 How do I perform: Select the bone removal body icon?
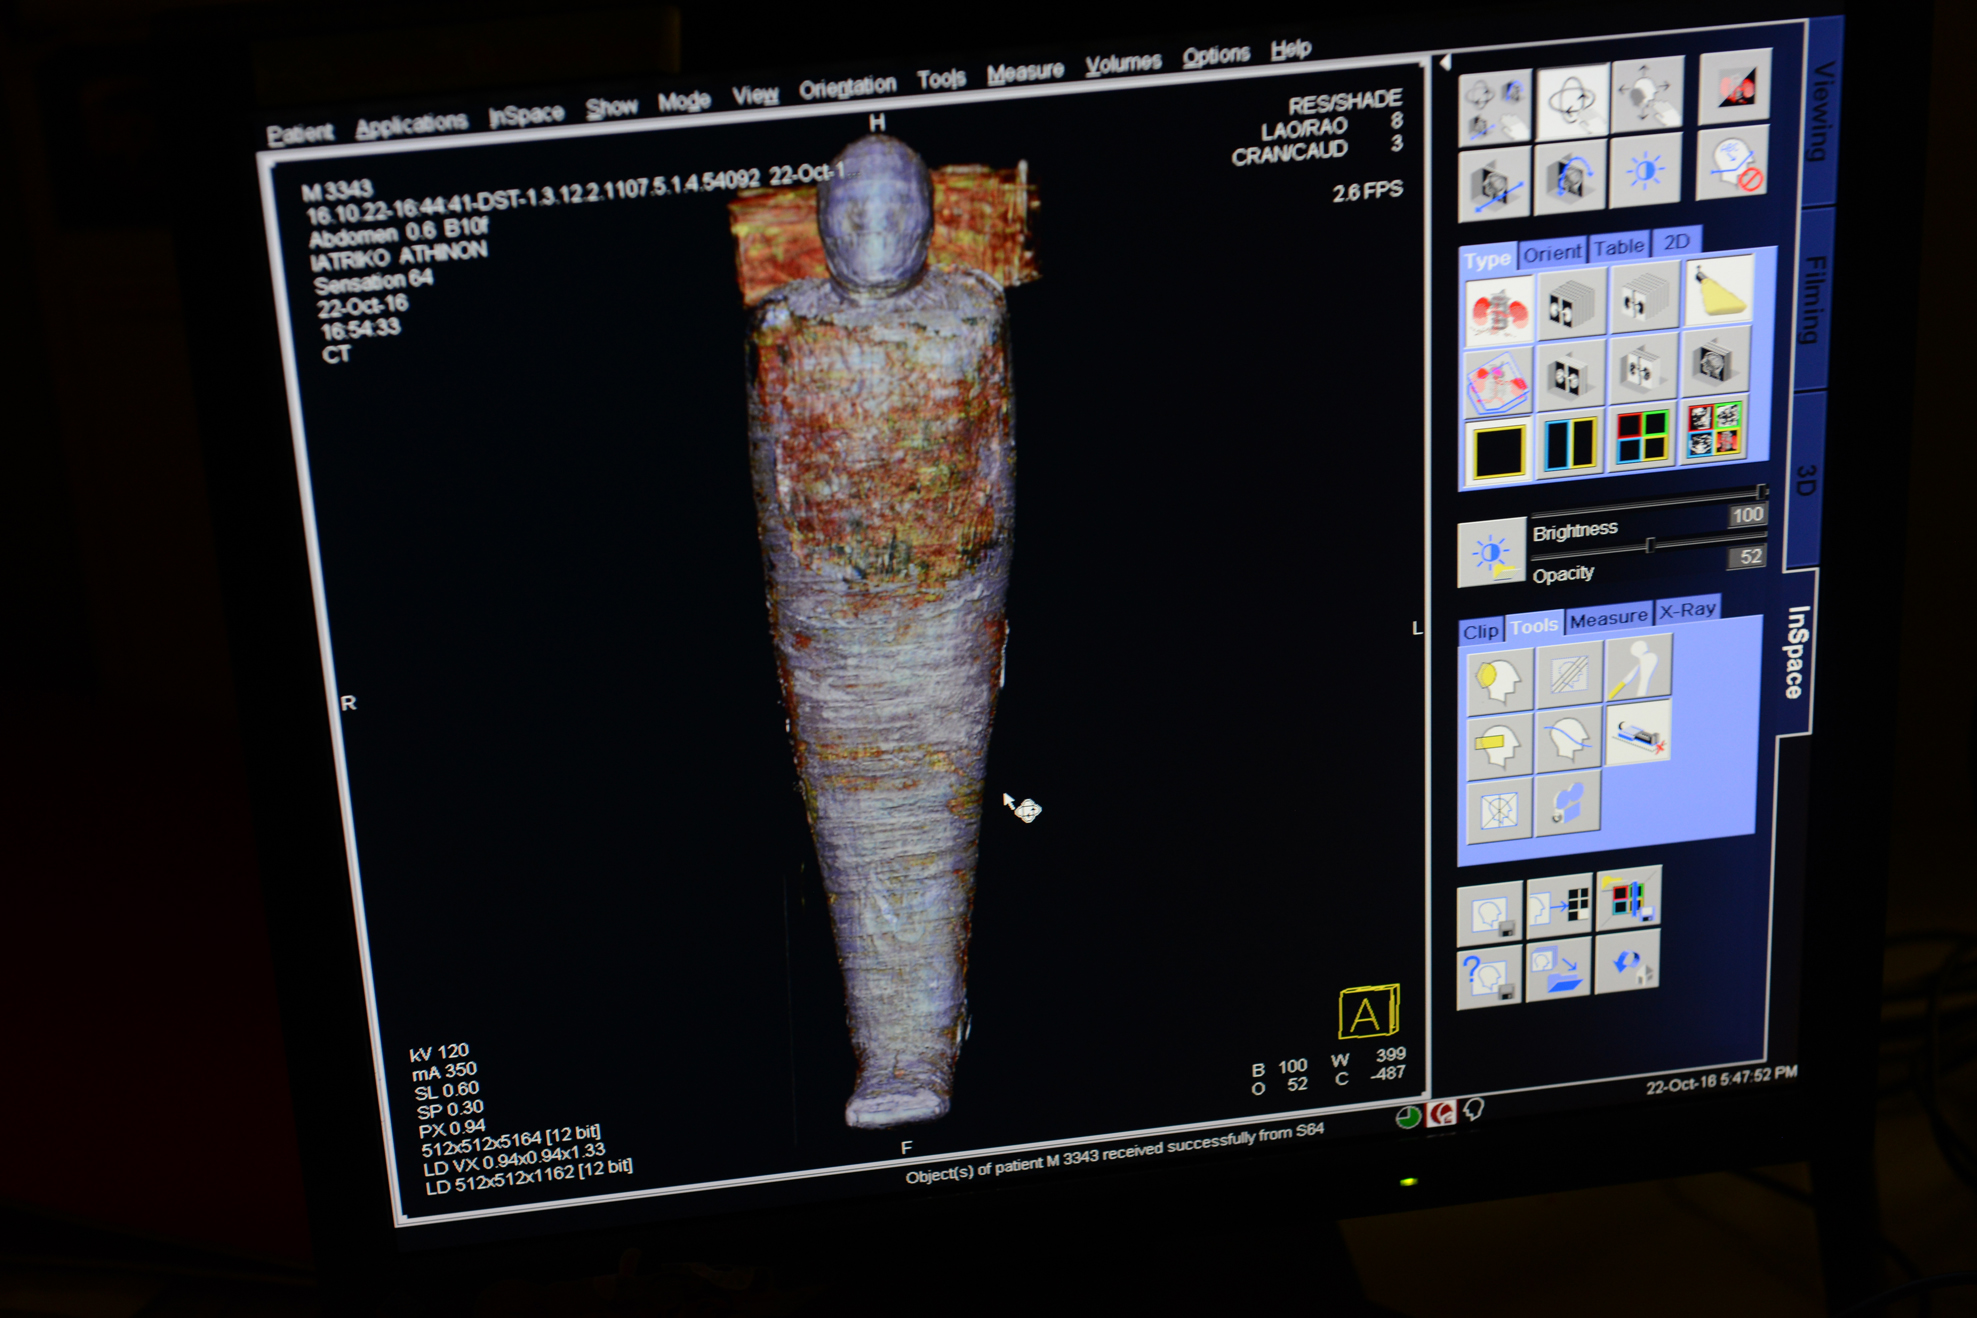pyautogui.click(x=1638, y=667)
